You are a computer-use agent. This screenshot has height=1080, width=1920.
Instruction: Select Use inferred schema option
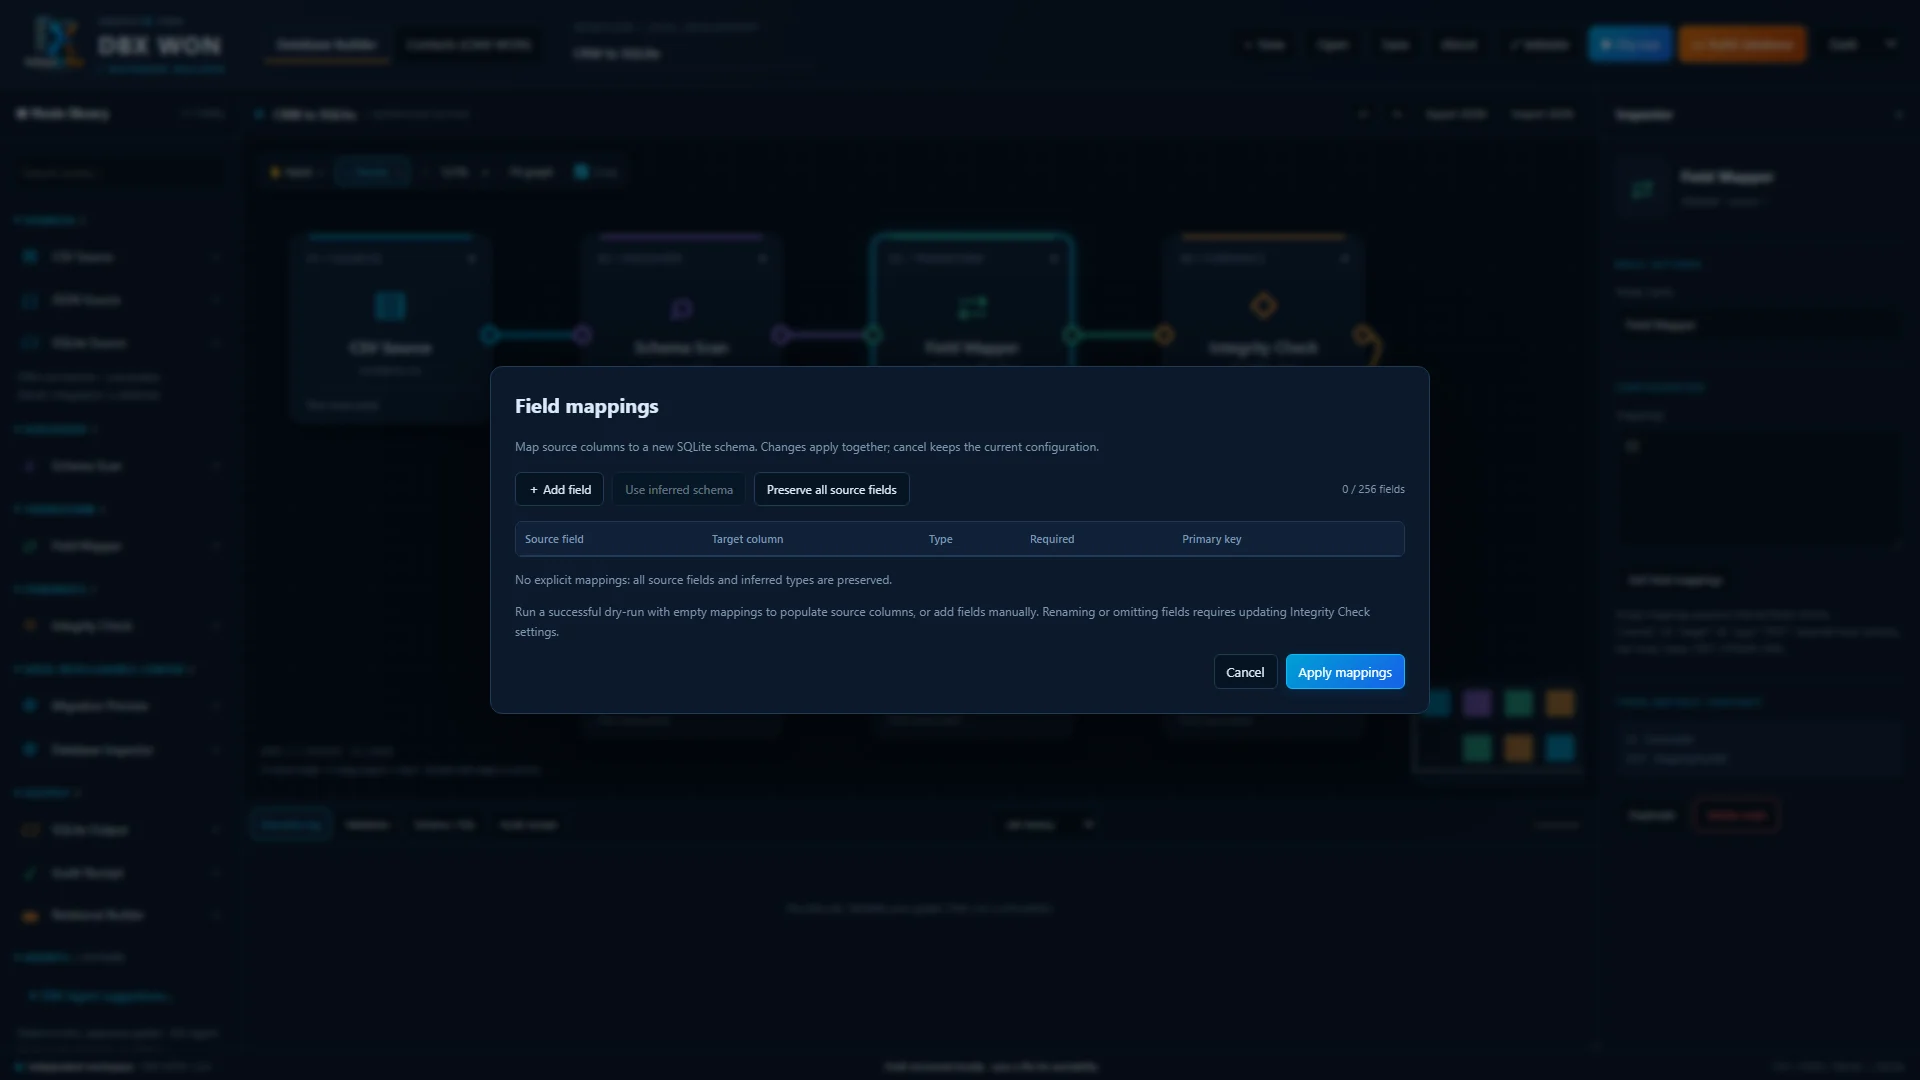point(679,489)
